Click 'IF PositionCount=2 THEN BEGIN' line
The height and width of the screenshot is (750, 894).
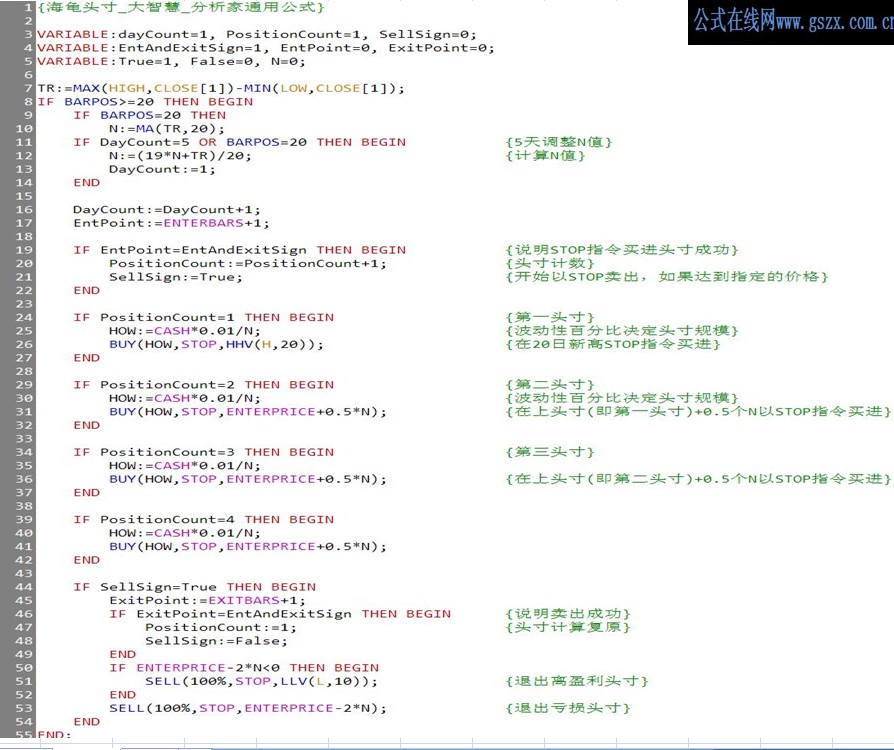pyautogui.click(x=204, y=385)
